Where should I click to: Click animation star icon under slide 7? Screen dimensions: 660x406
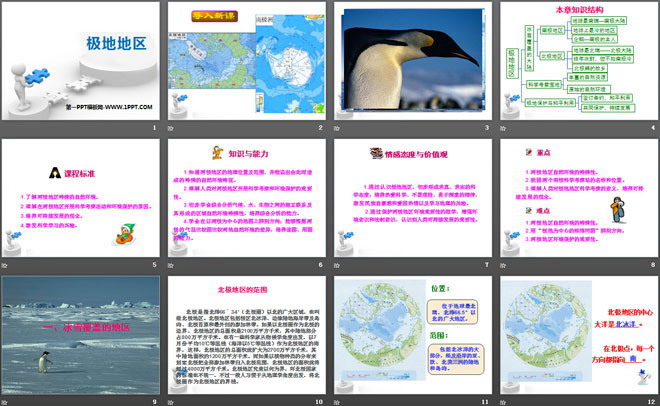(337, 265)
